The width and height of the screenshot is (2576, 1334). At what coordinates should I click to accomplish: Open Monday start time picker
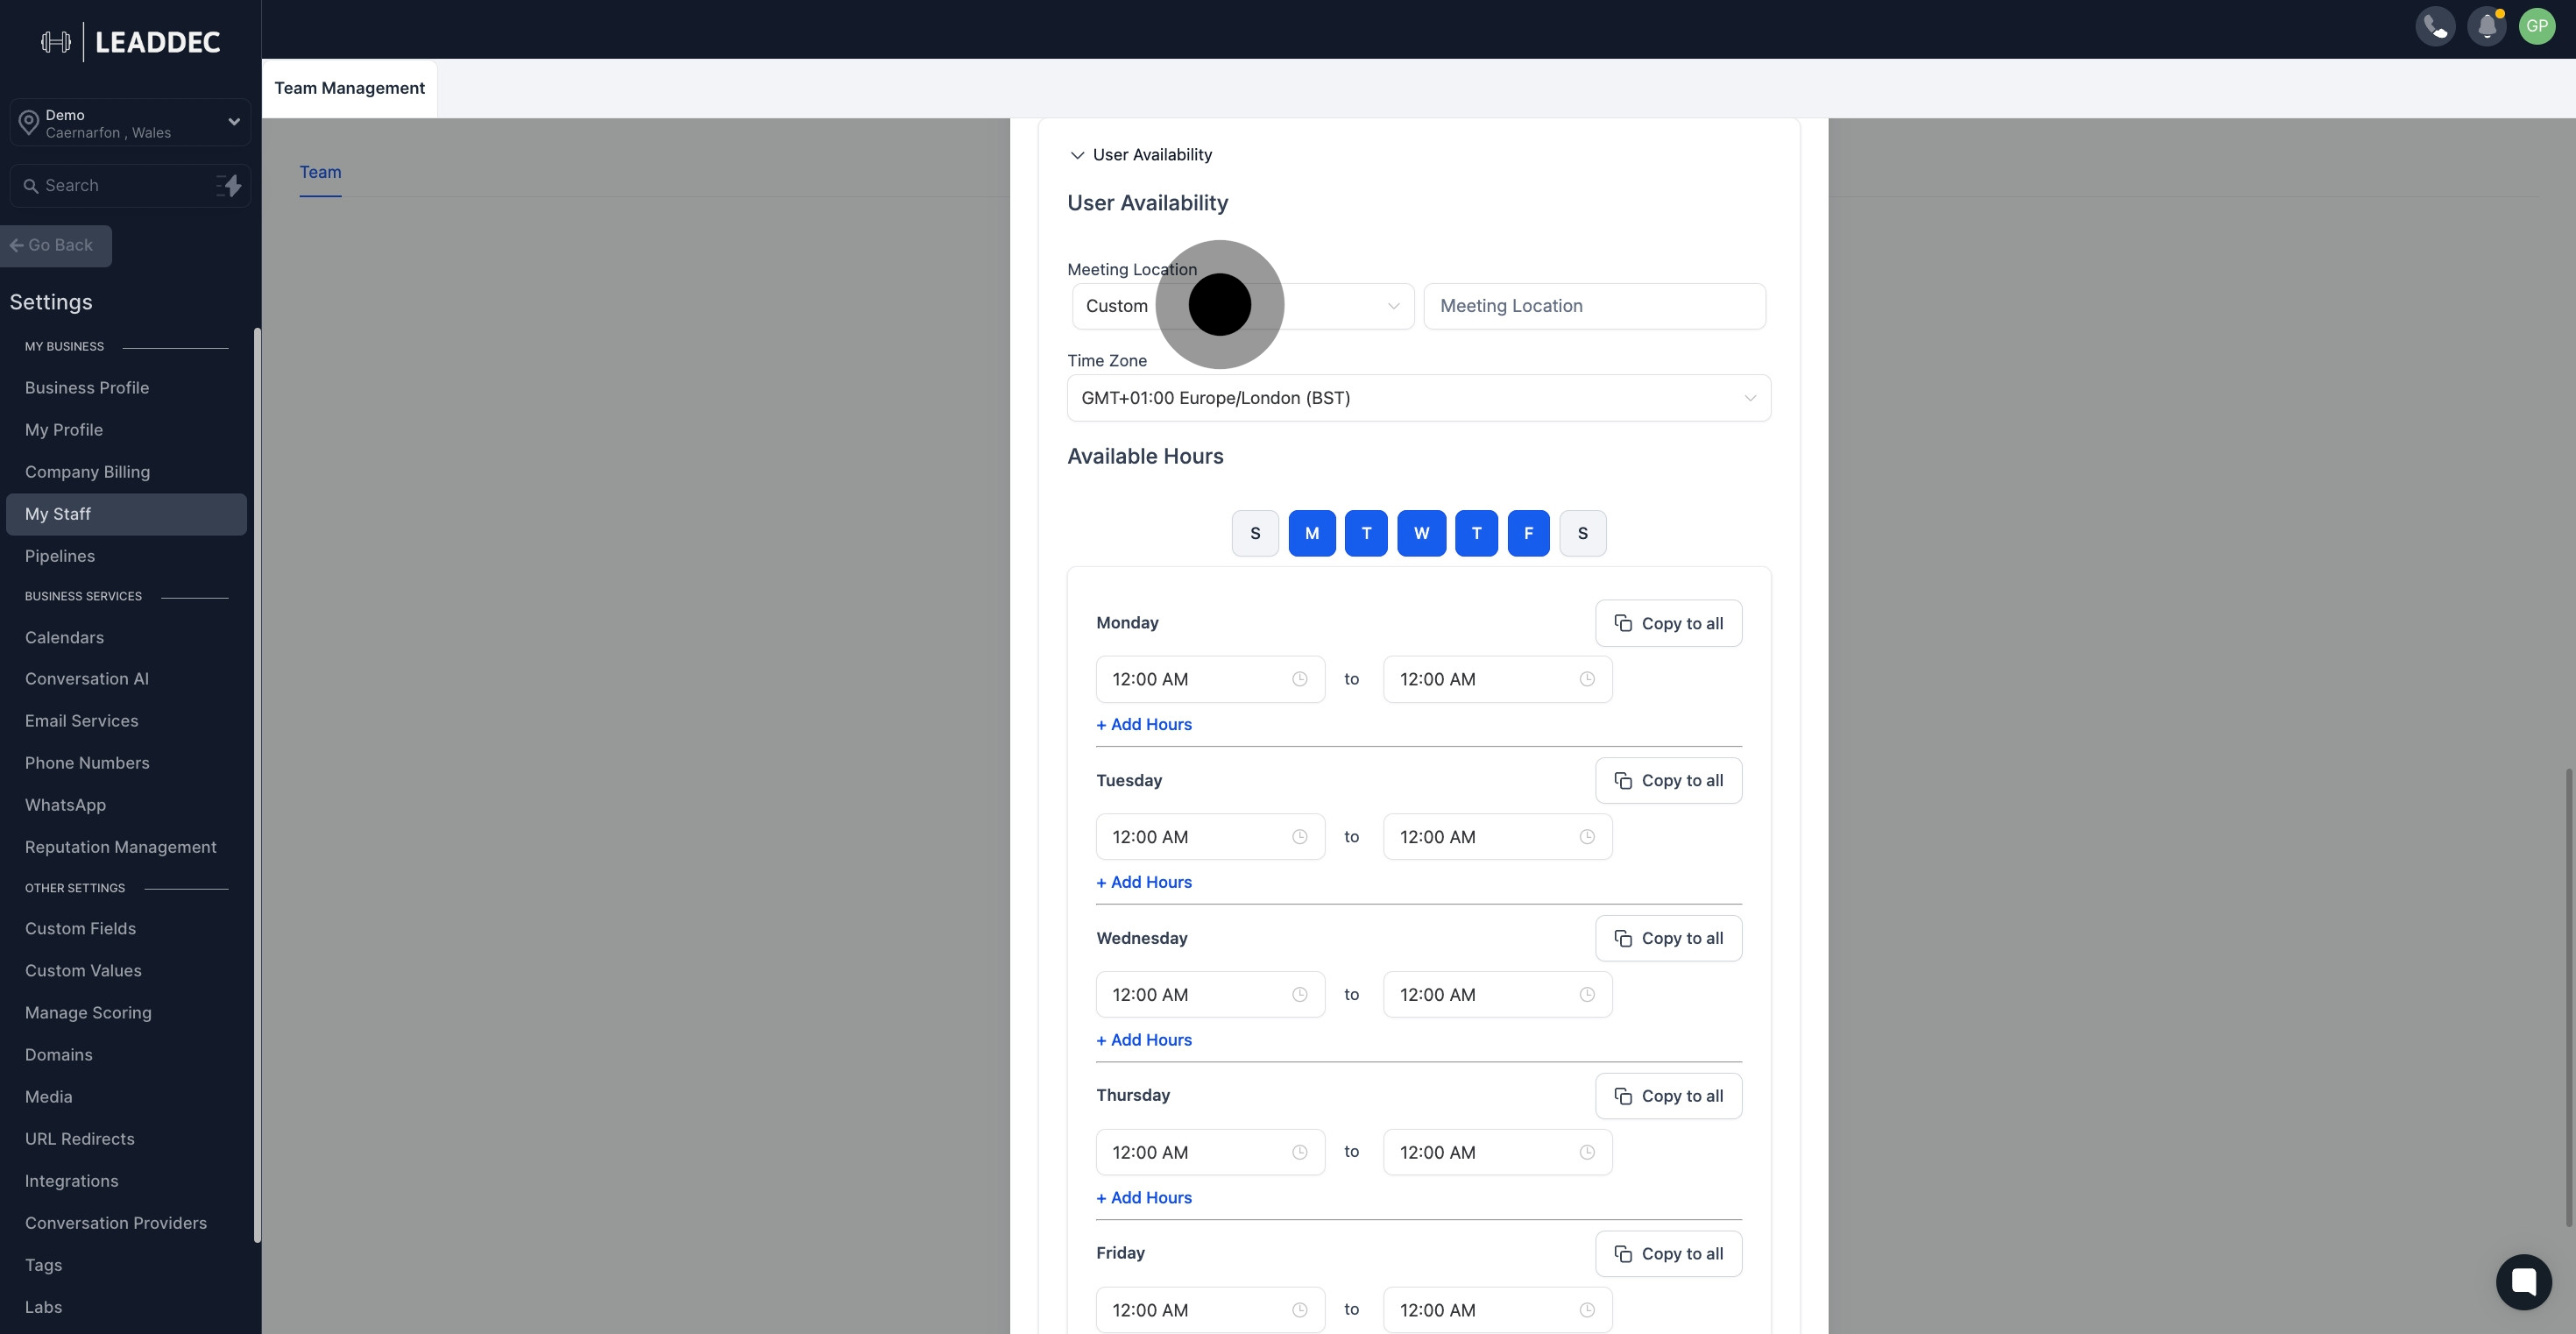1210,679
